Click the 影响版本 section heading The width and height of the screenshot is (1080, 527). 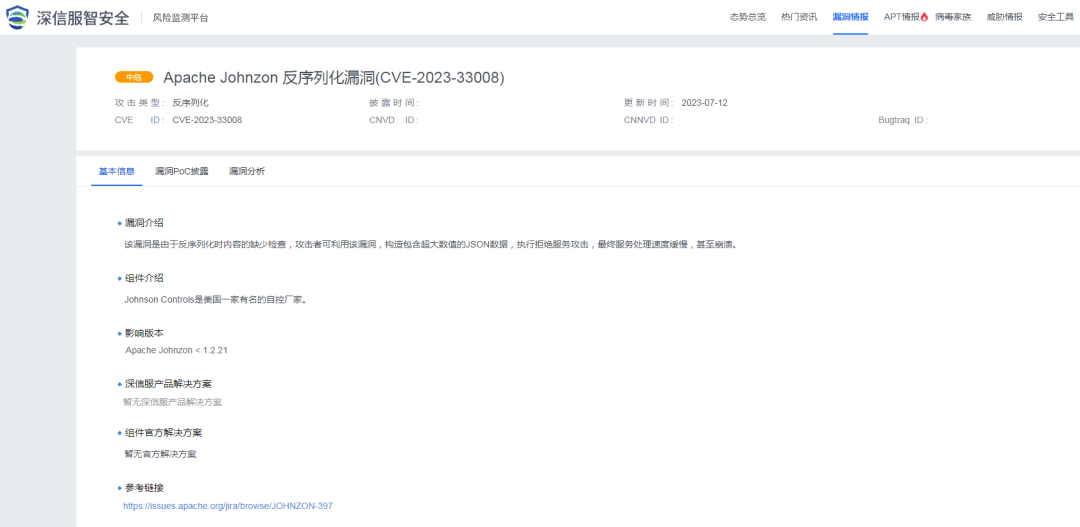(144, 333)
